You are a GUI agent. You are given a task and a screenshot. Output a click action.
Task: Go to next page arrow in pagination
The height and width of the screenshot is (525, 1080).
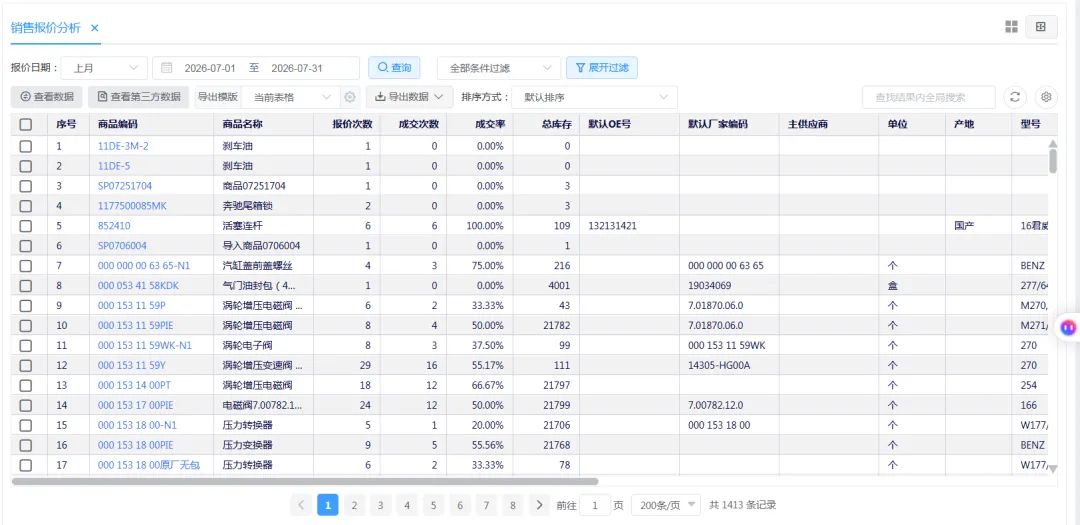pos(539,505)
